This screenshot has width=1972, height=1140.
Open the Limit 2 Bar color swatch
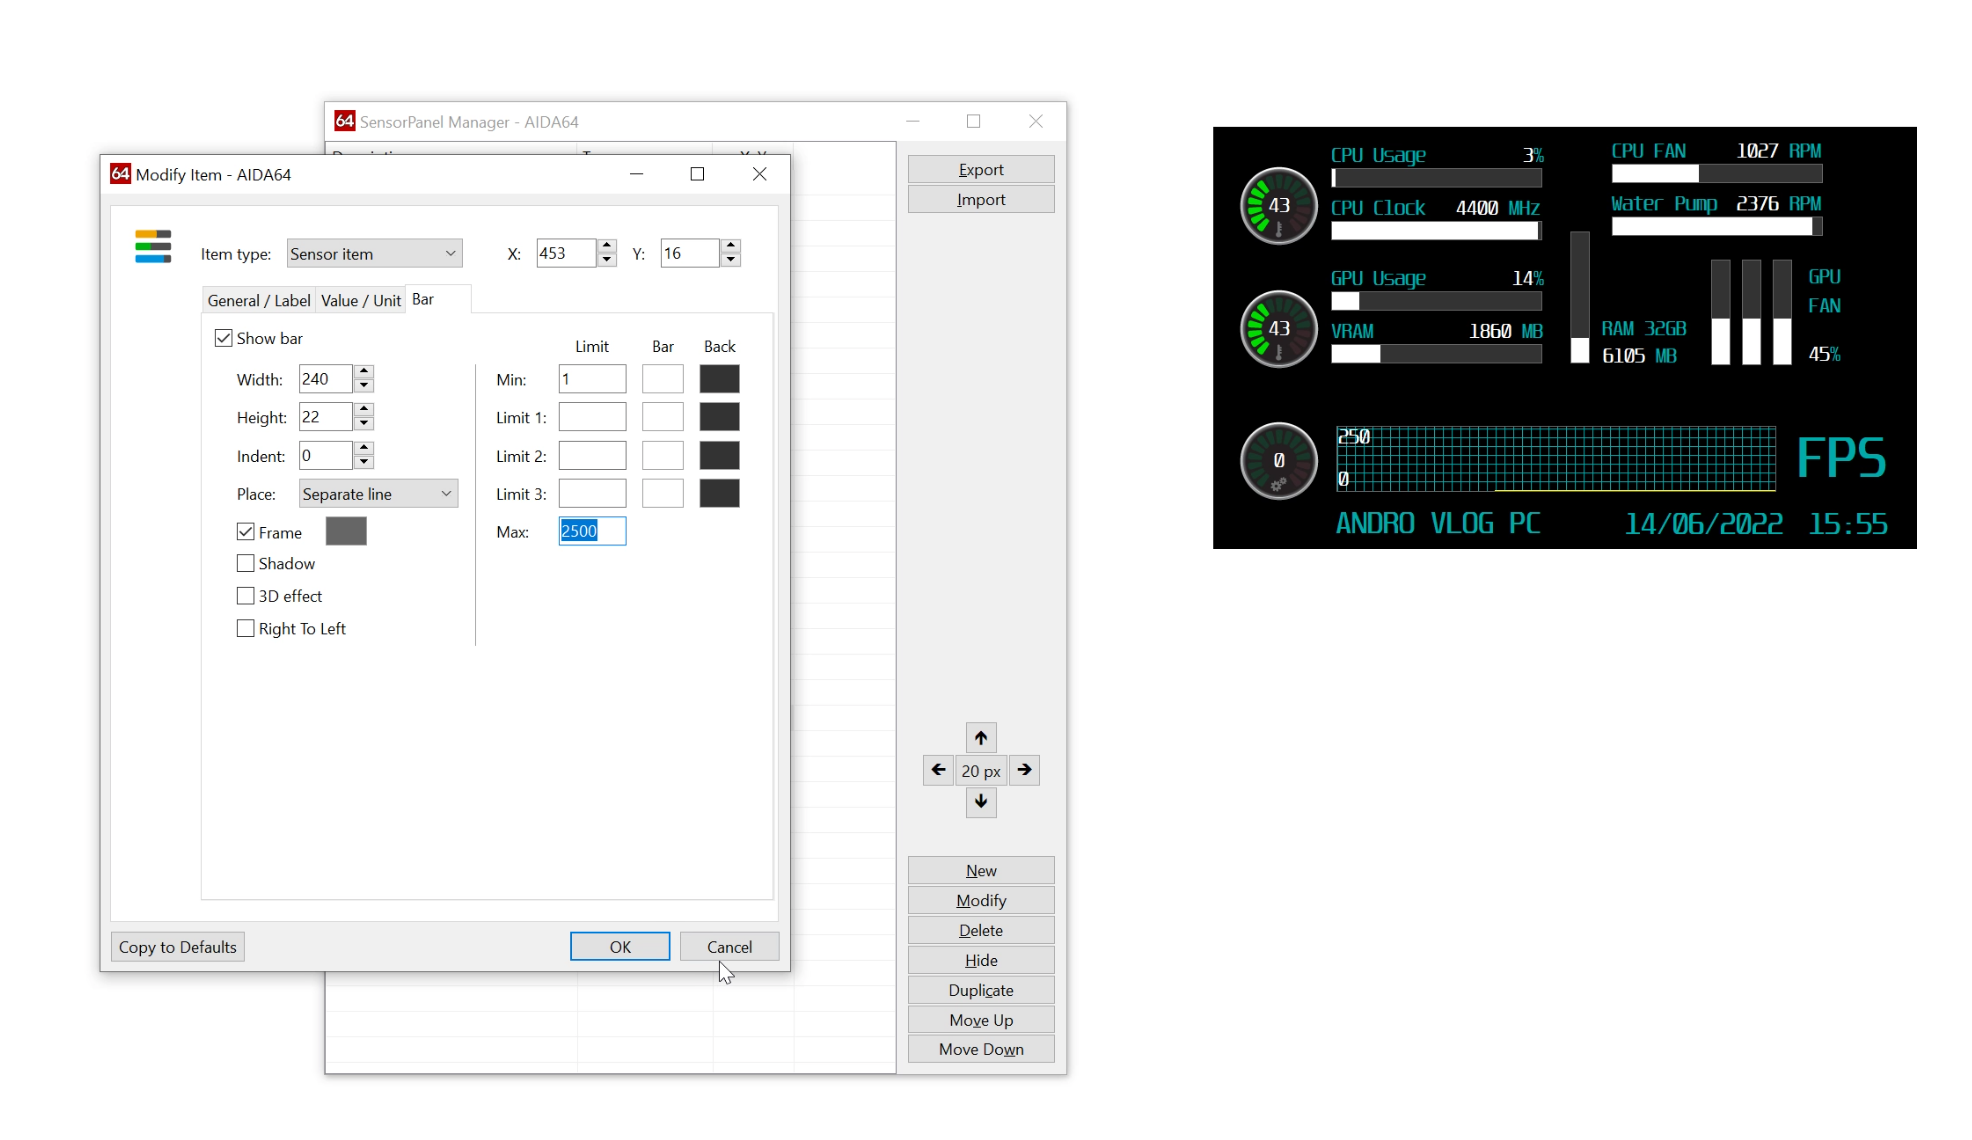(x=663, y=456)
